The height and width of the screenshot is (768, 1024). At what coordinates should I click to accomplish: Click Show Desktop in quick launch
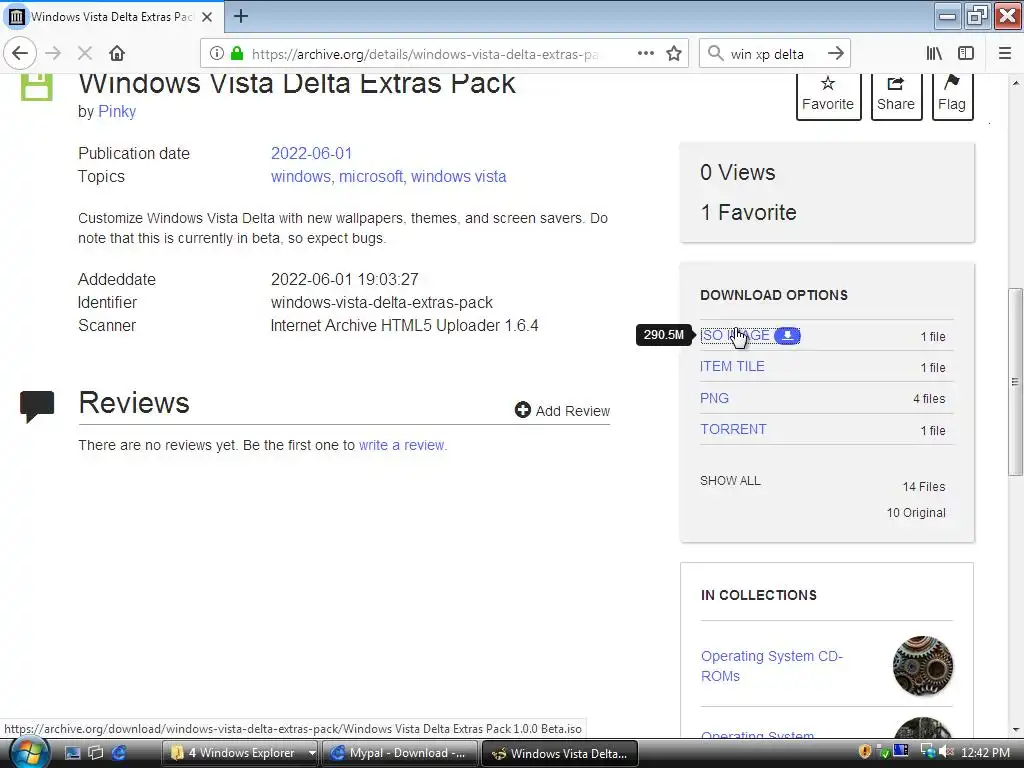[72, 753]
